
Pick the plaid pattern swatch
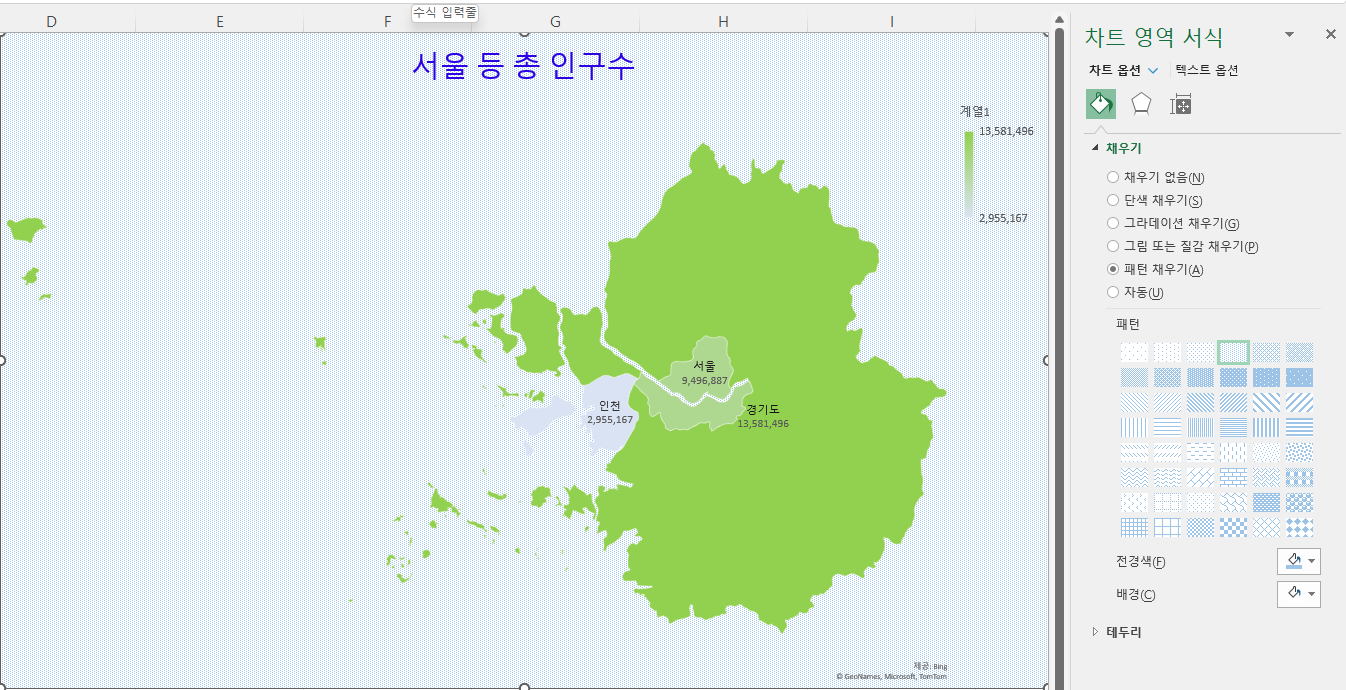[x=1299, y=477]
